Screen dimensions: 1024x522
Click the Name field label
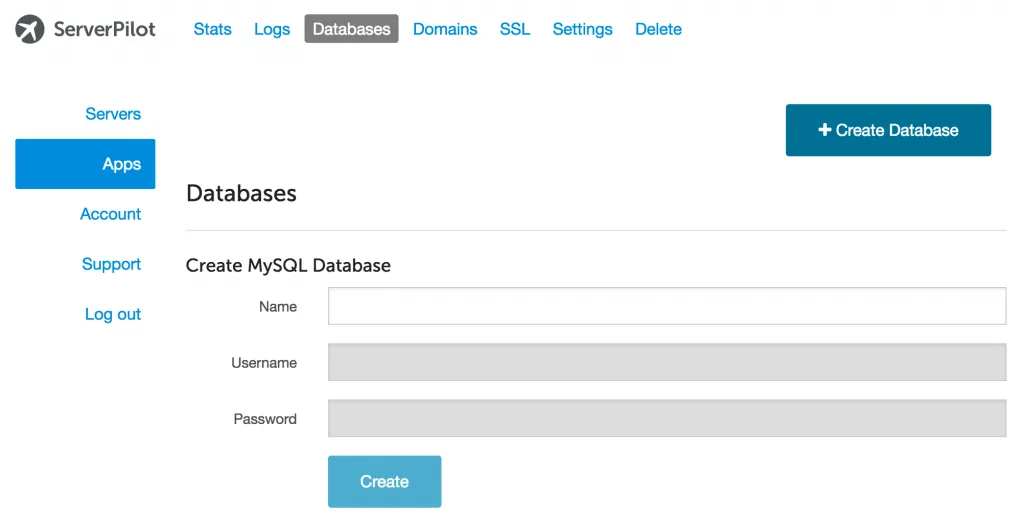pyautogui.click(x=278, y=306)
